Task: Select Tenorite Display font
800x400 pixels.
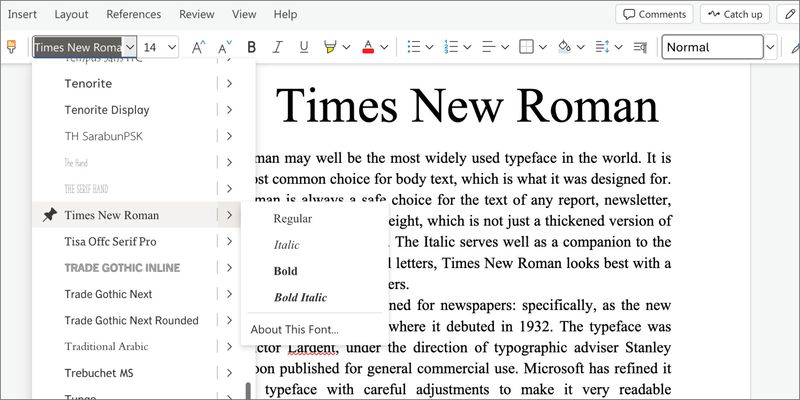Action: 107,110
